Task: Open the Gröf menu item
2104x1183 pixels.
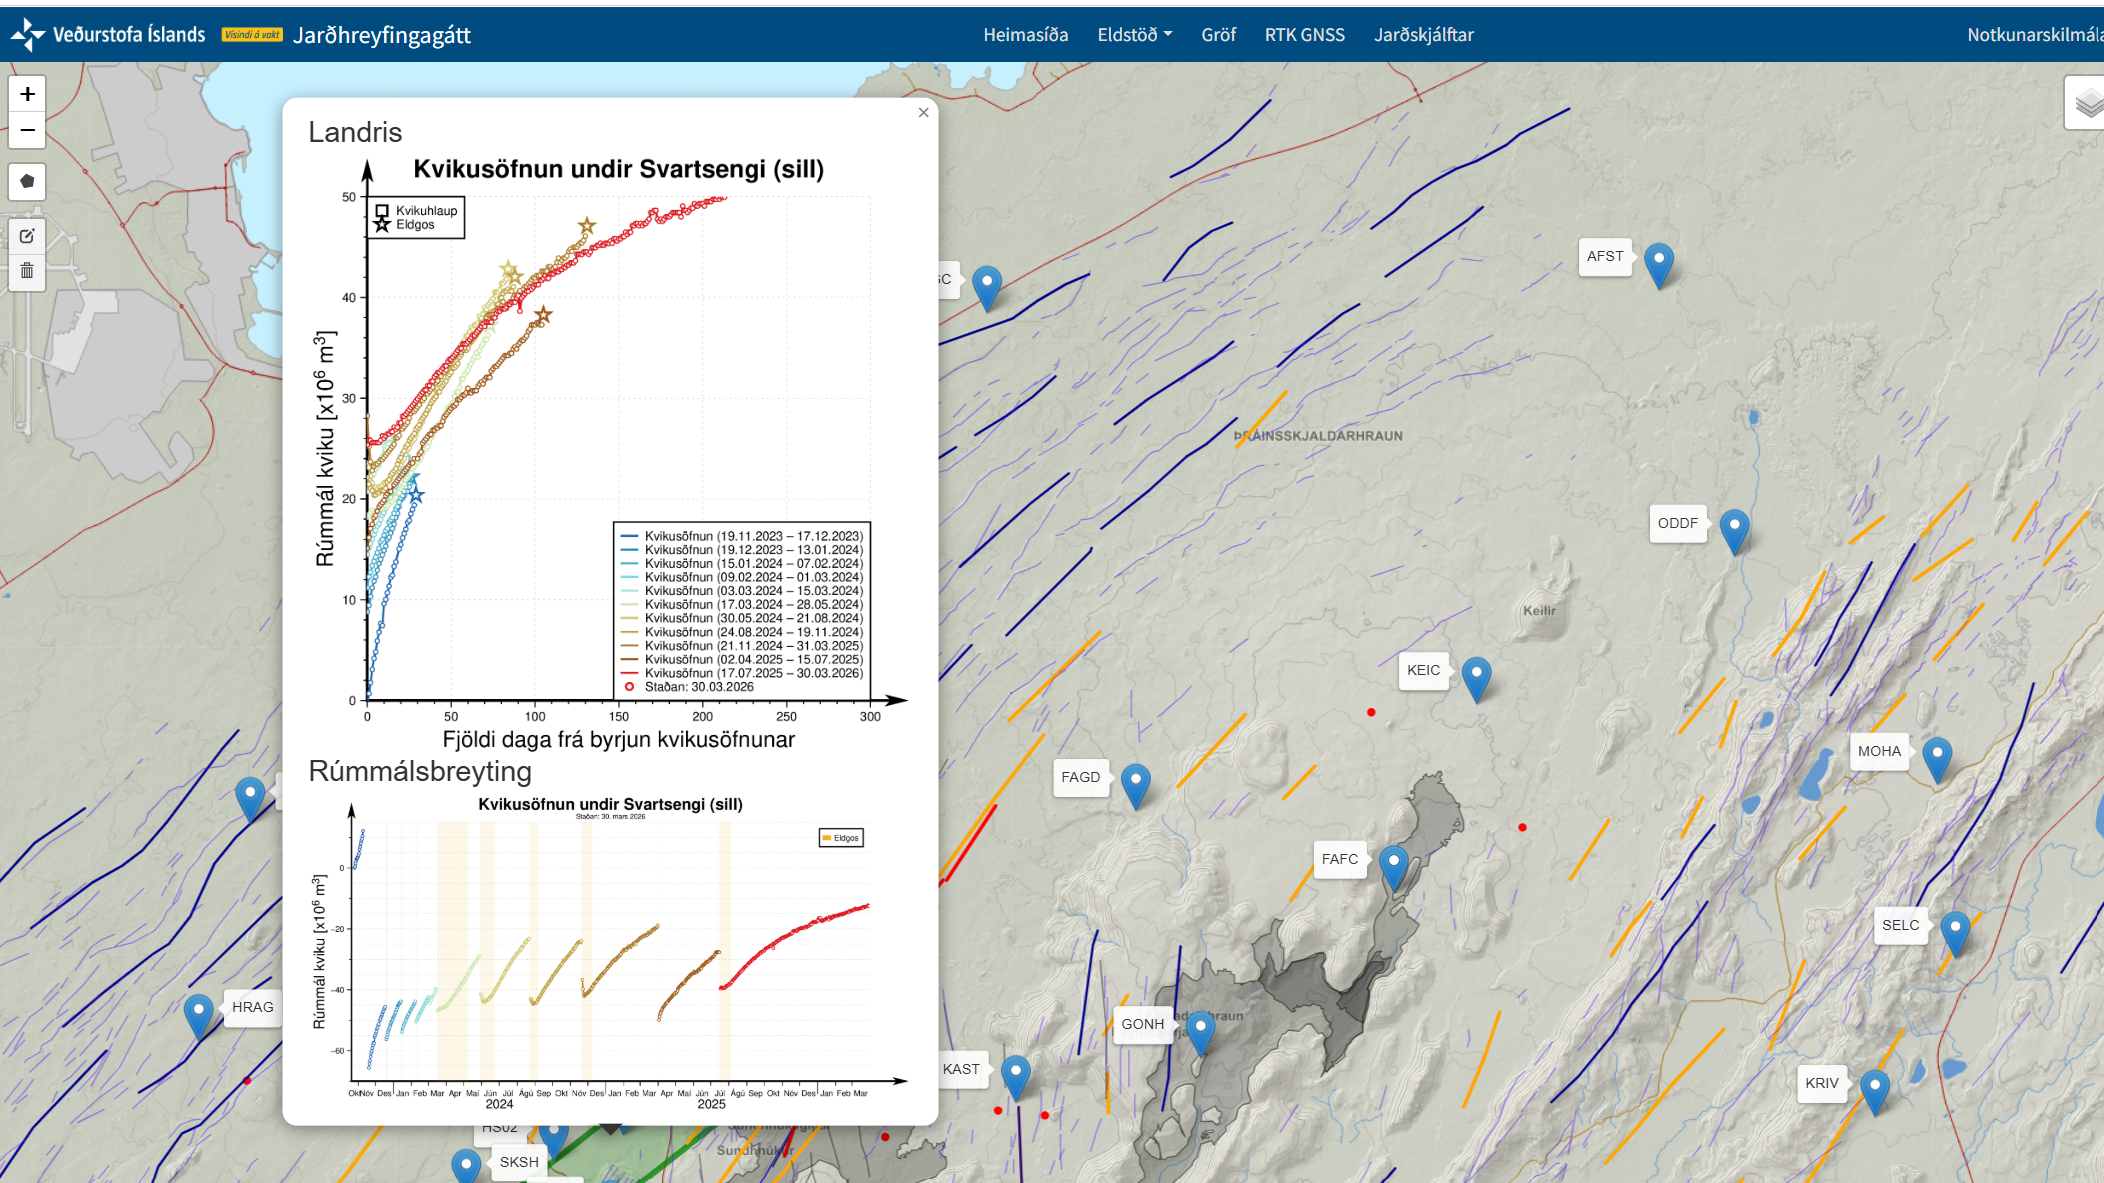Action: pyautogui.click(x=1218, y=35)
